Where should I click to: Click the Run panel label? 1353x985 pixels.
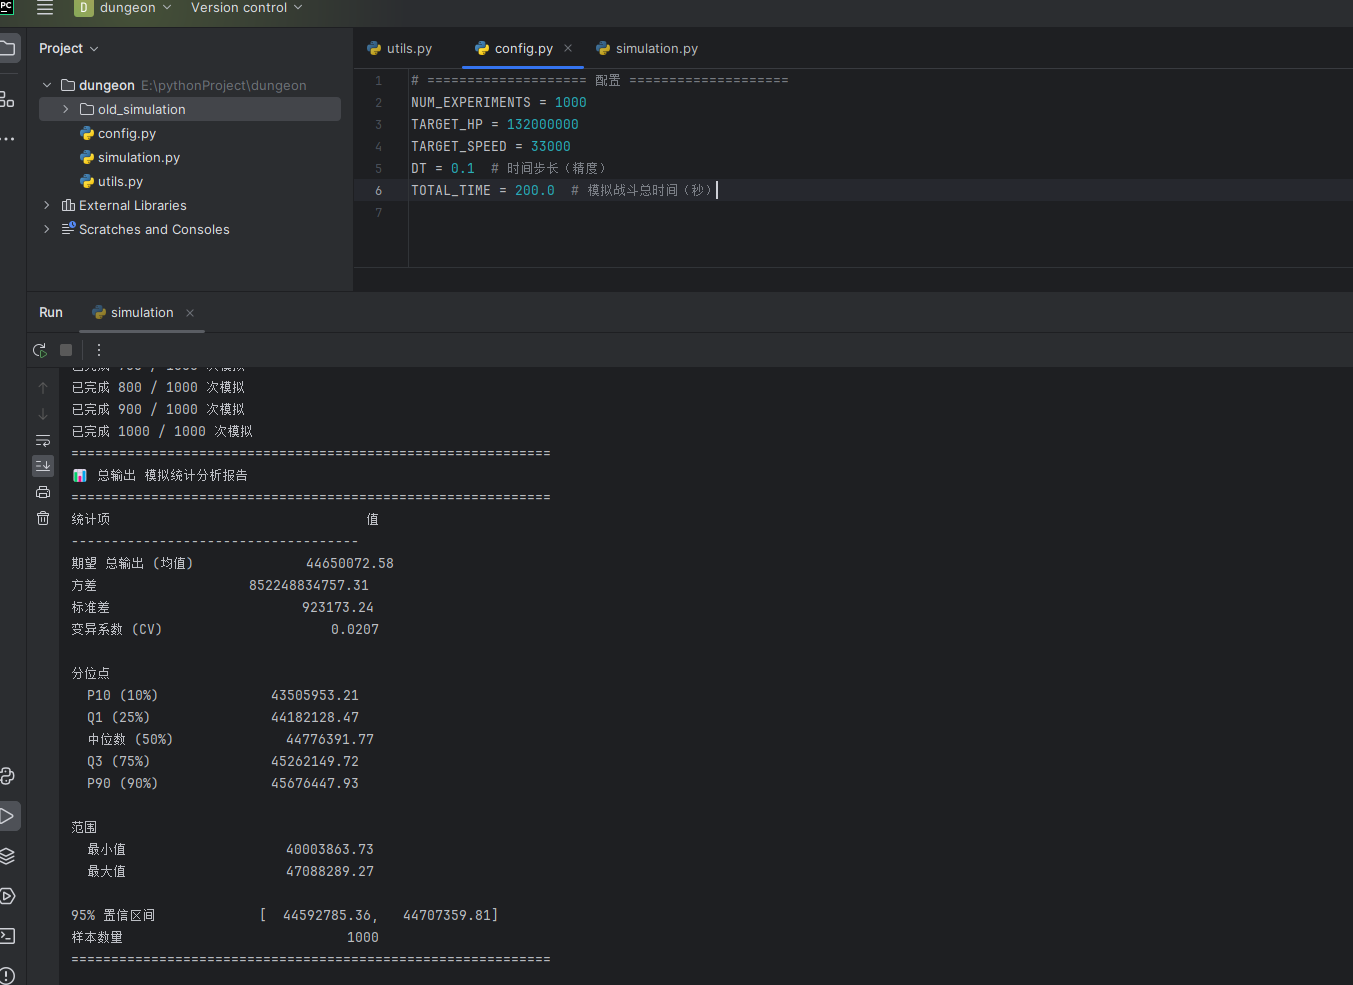tap(51, 312)
